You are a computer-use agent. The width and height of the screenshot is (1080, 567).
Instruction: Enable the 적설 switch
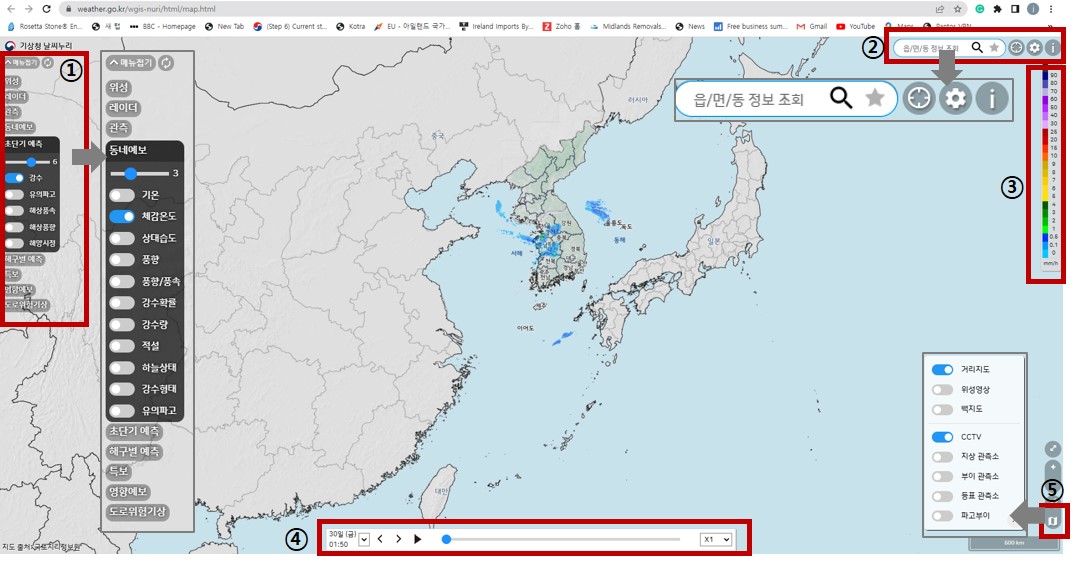click(x=122, y=346)
